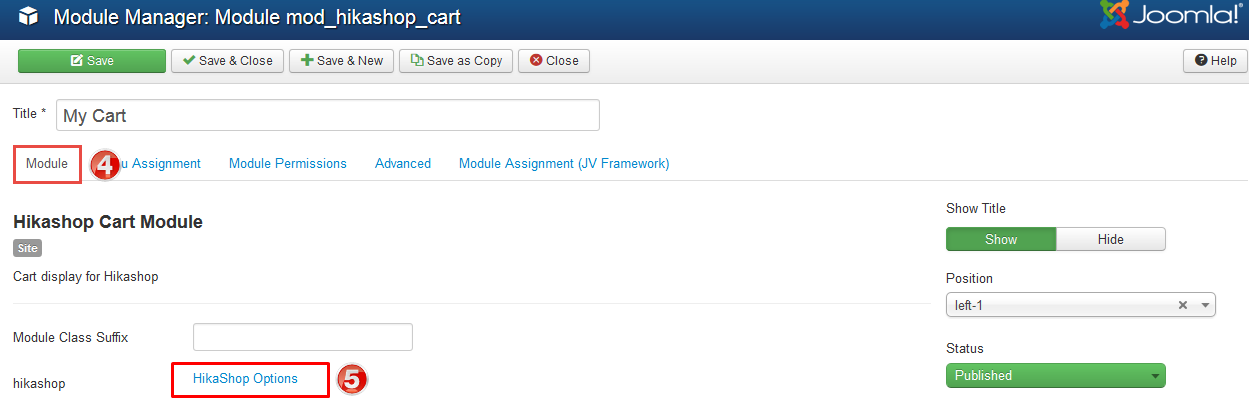Set Show Title to Hide
Viewport: 1249px width, 414px height.
pyautogui.click(x=1111, y=239)
